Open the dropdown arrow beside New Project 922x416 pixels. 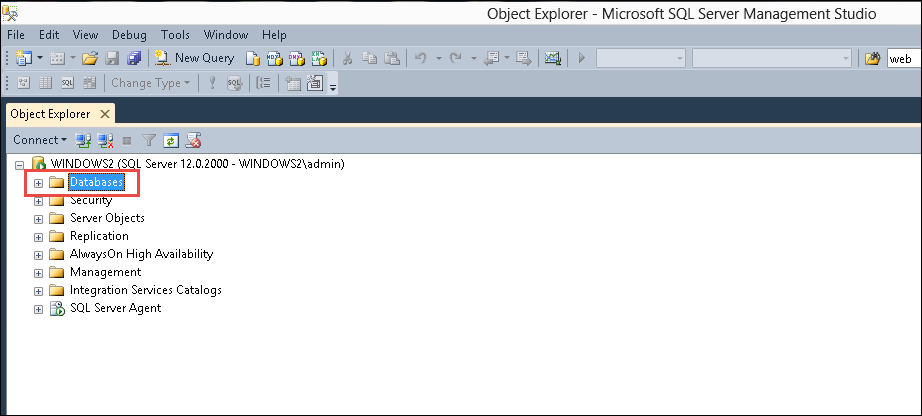(40, 58)
